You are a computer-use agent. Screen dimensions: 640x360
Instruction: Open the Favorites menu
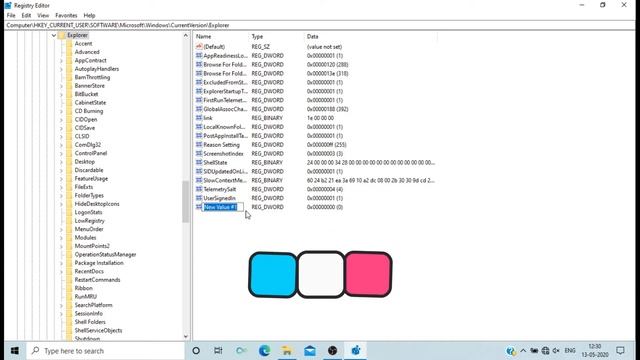[x=66, y=16]
